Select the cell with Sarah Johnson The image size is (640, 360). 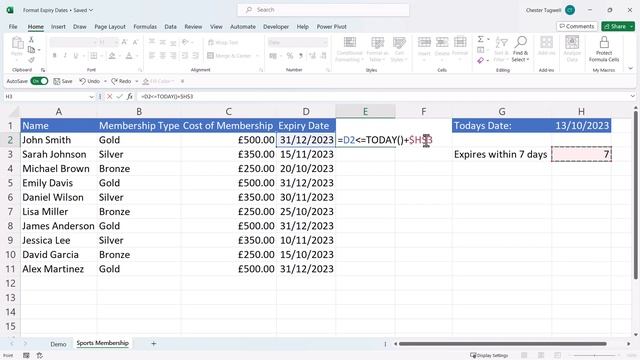(59, 154)
